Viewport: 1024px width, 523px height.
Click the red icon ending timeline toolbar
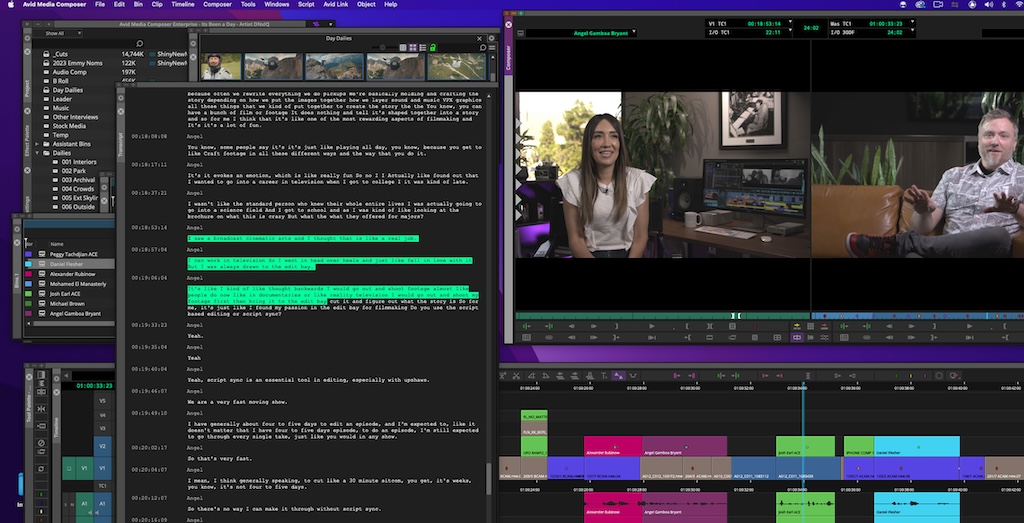(x=954, y=375)
